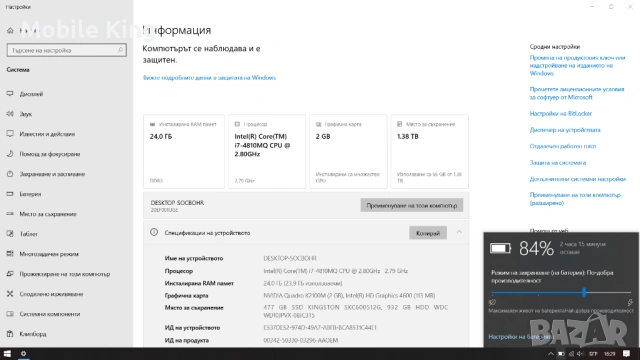Open the Sound settings sidebar item
640x360 pixels.
(x=26, y=114)
